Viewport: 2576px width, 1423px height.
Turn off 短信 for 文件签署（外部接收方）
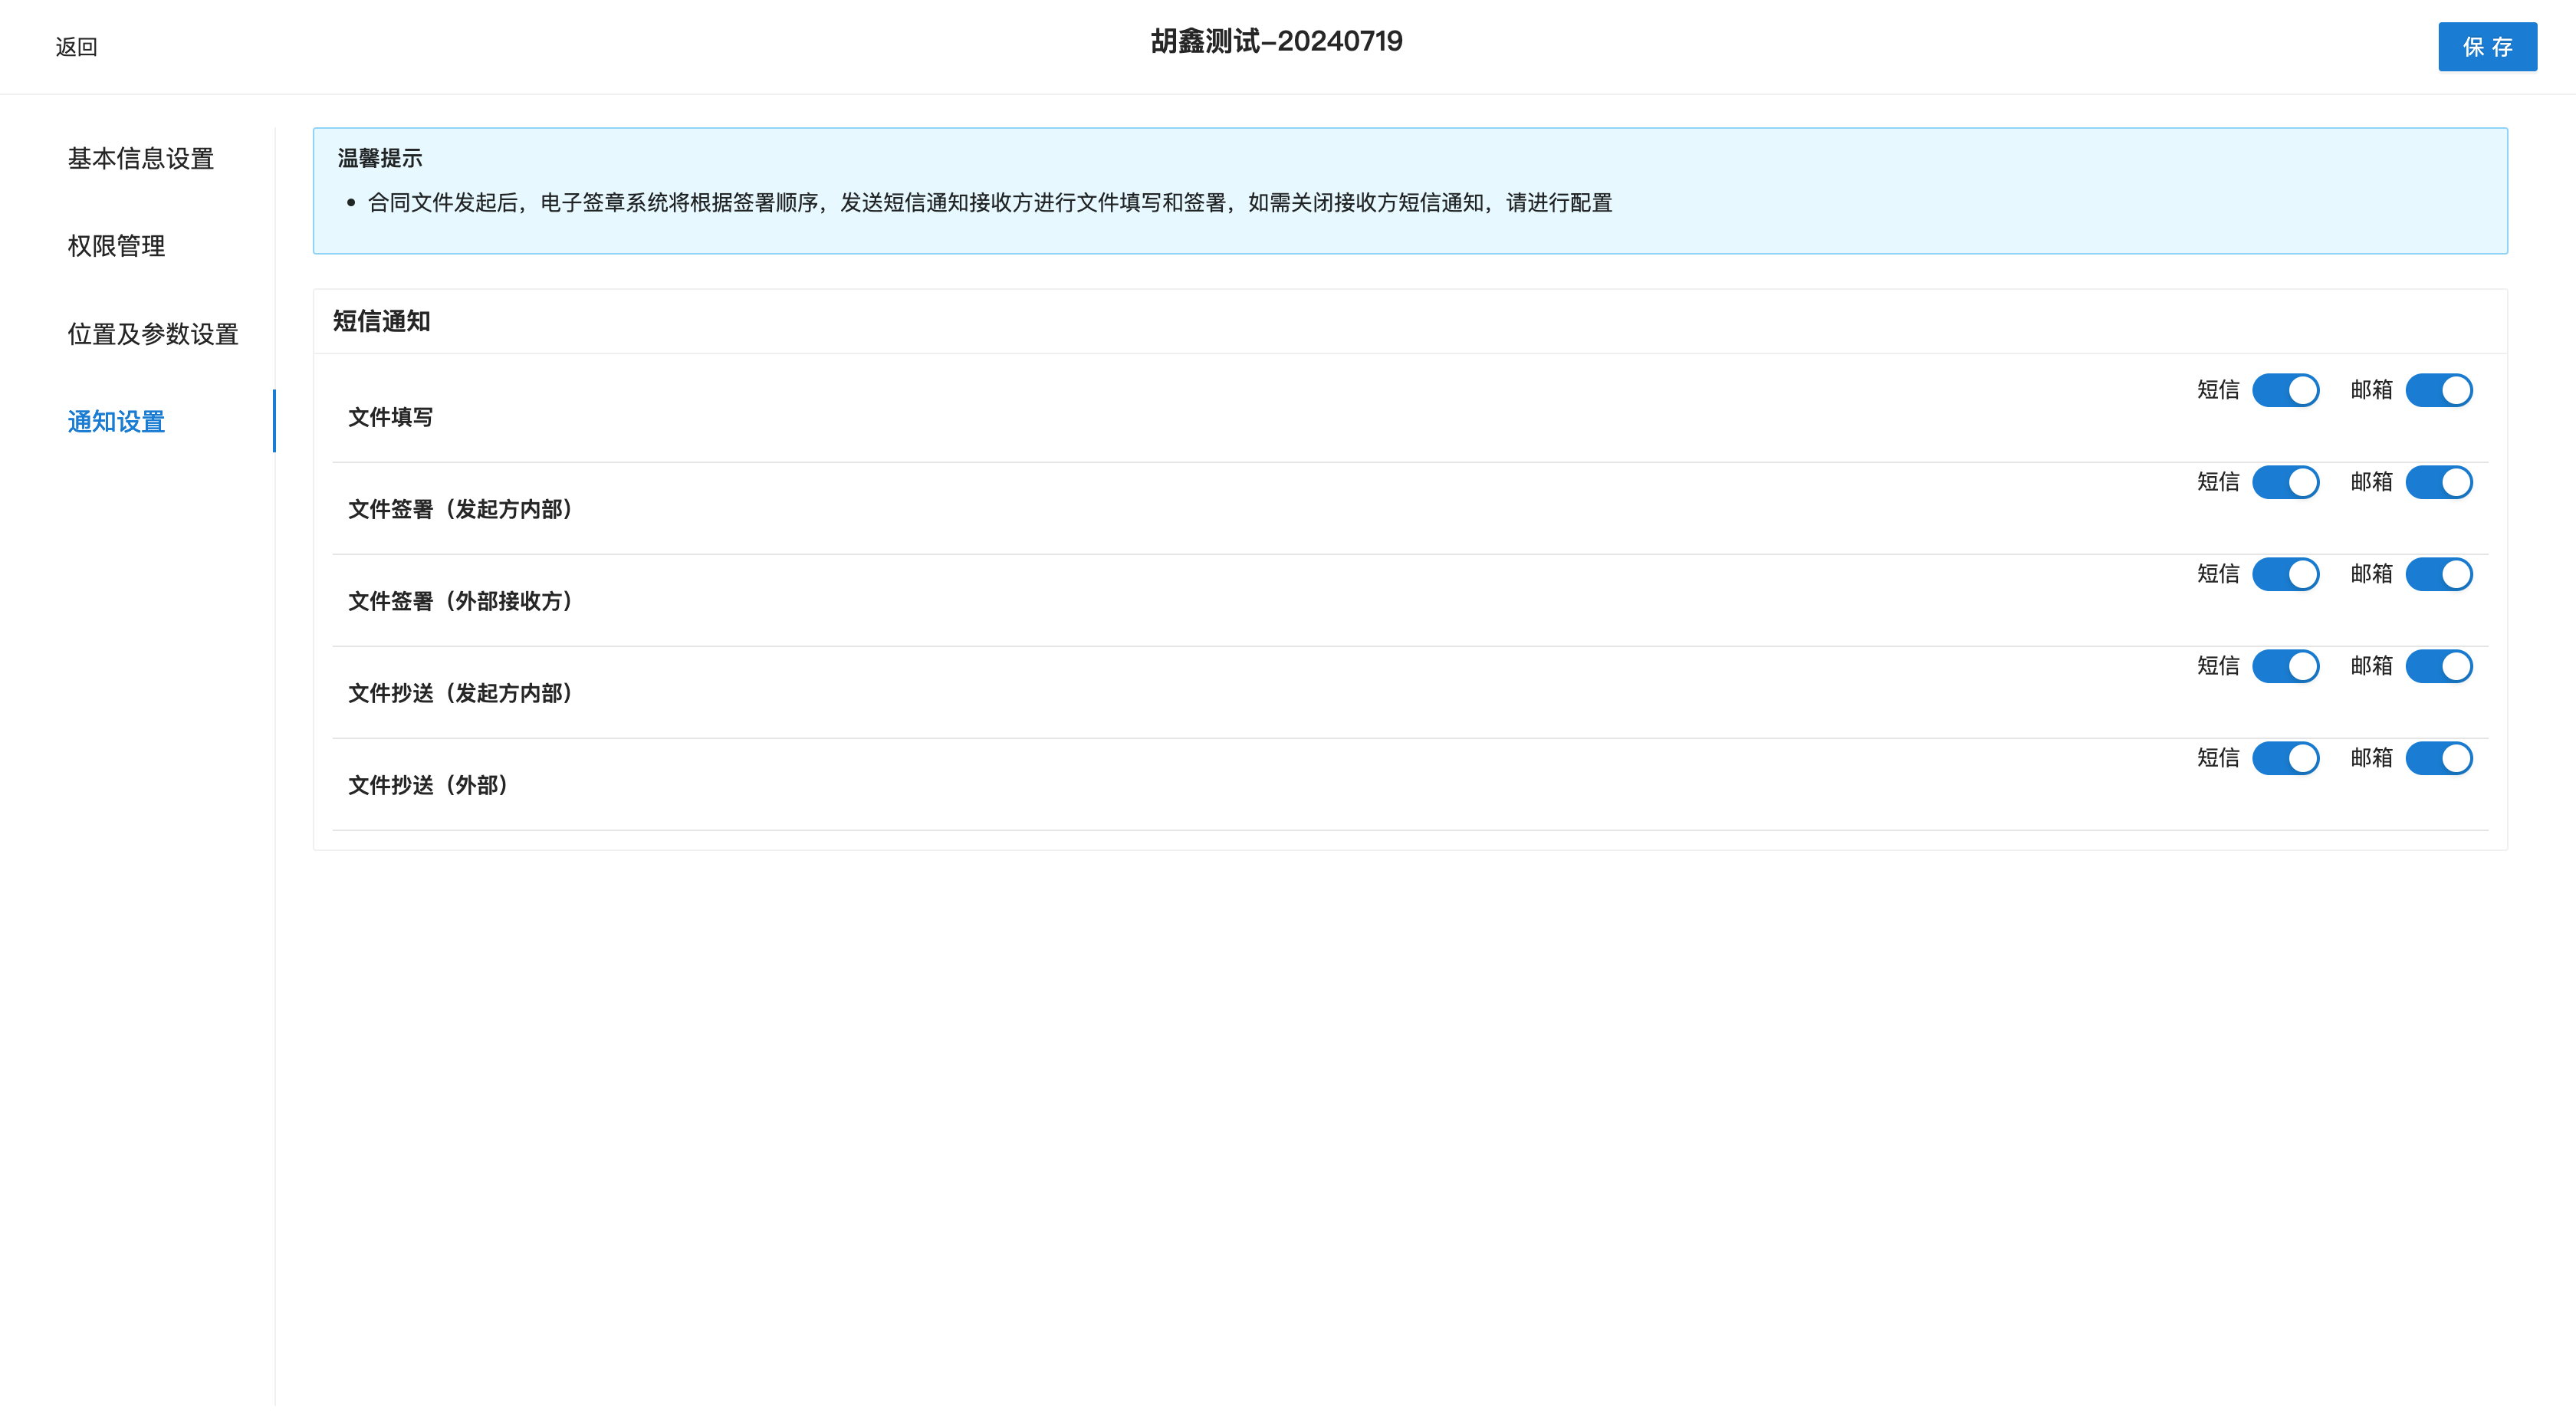pyautogui.click(x=2285, y=574)
